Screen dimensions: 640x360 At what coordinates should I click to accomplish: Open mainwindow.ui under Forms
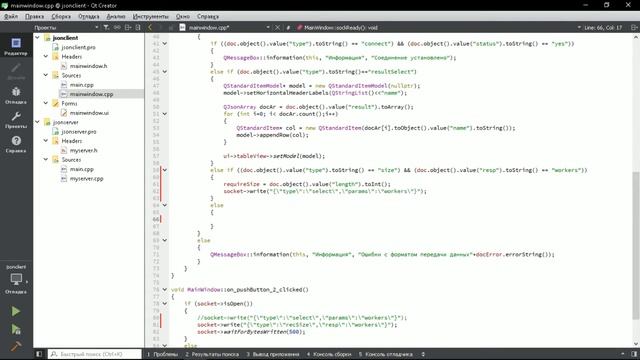tap(89, 113)
